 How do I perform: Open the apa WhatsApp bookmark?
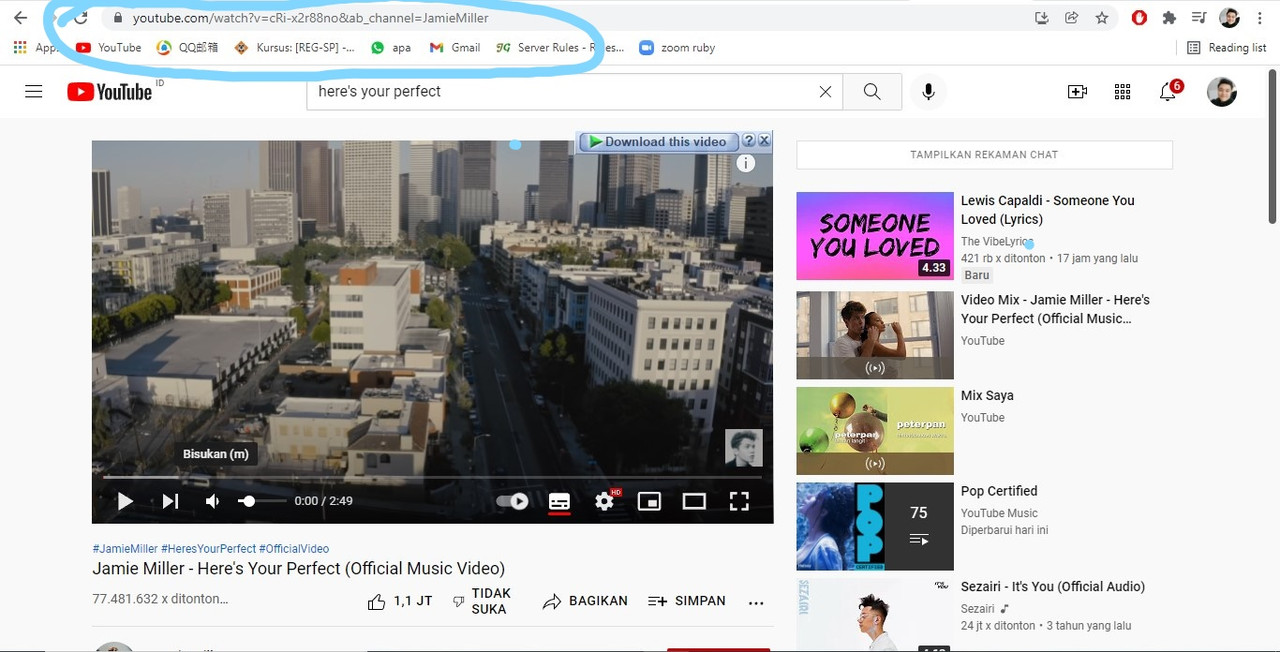390,47
